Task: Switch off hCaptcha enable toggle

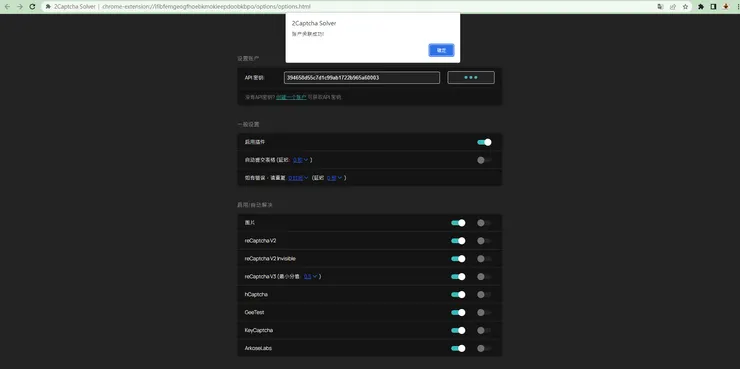Action: (458, 294)
